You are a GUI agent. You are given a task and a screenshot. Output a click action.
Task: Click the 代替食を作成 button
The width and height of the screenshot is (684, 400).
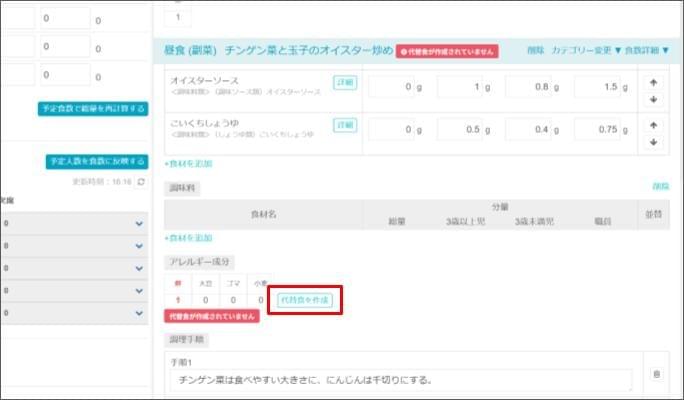pyautogui.click(x=303, y=299)
